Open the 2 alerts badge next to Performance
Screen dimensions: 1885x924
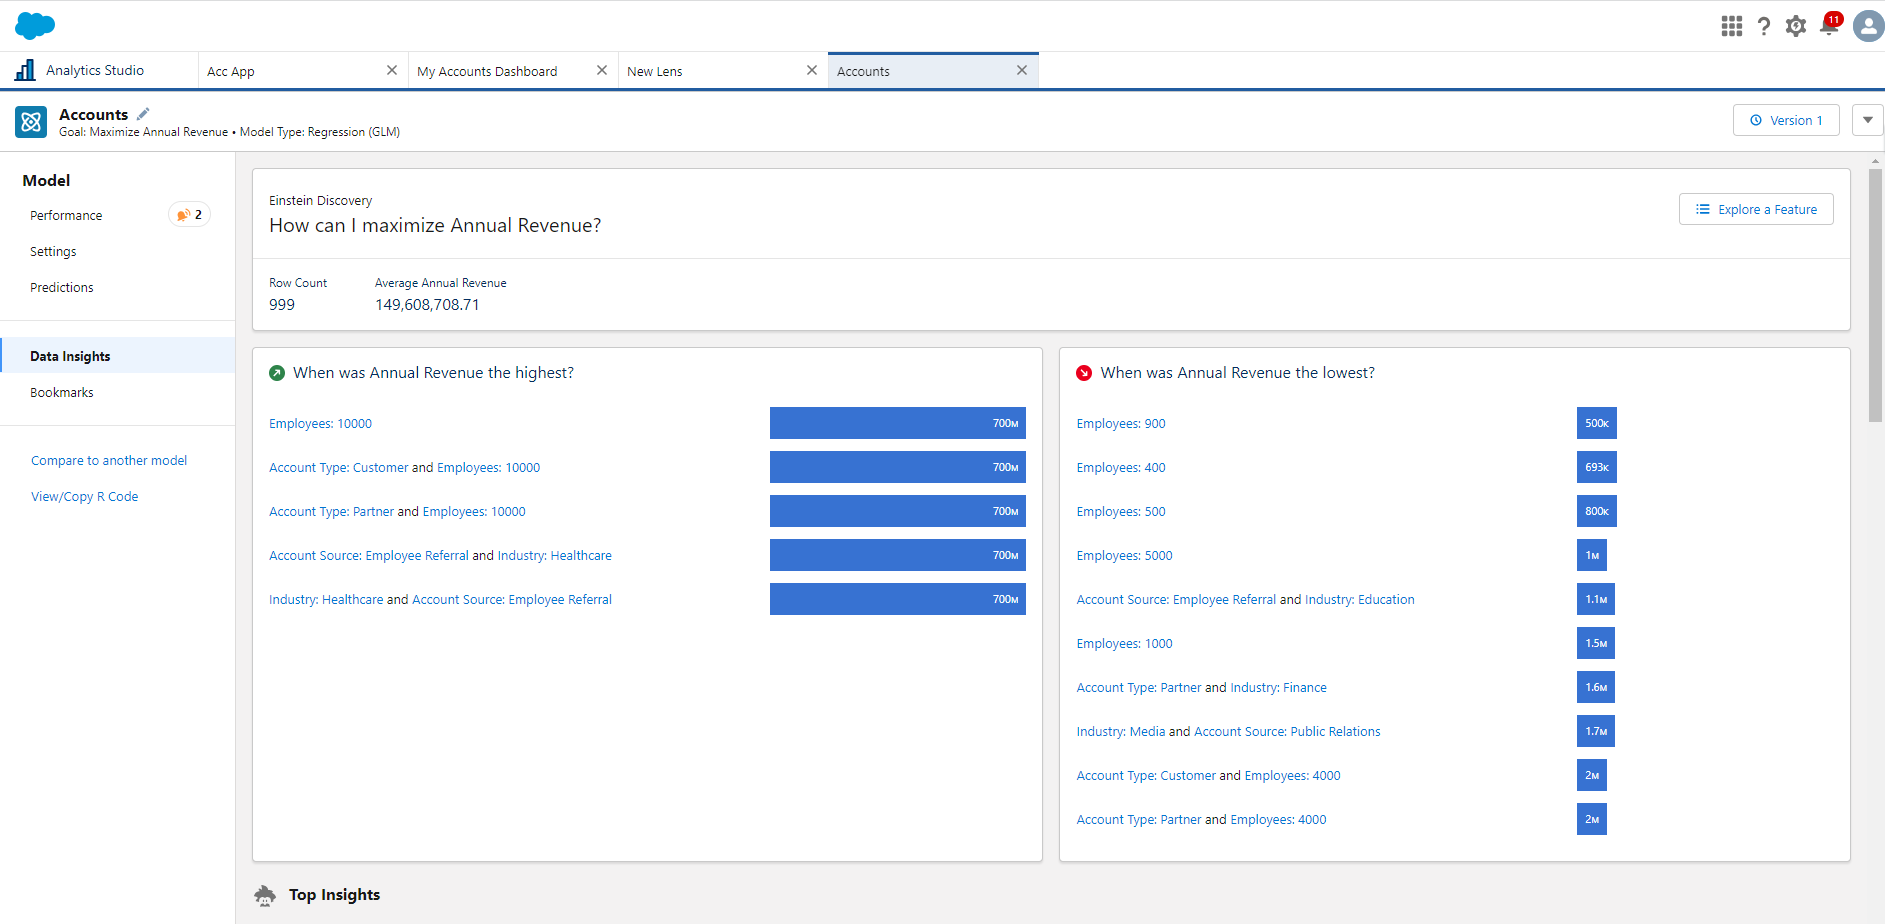(189, 214)
